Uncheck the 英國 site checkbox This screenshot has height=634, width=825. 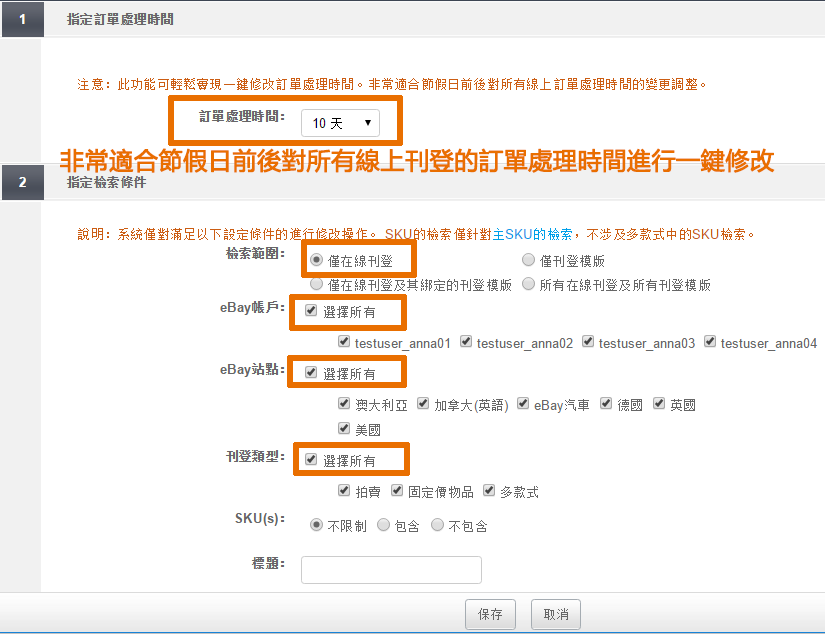click(659, 404)
